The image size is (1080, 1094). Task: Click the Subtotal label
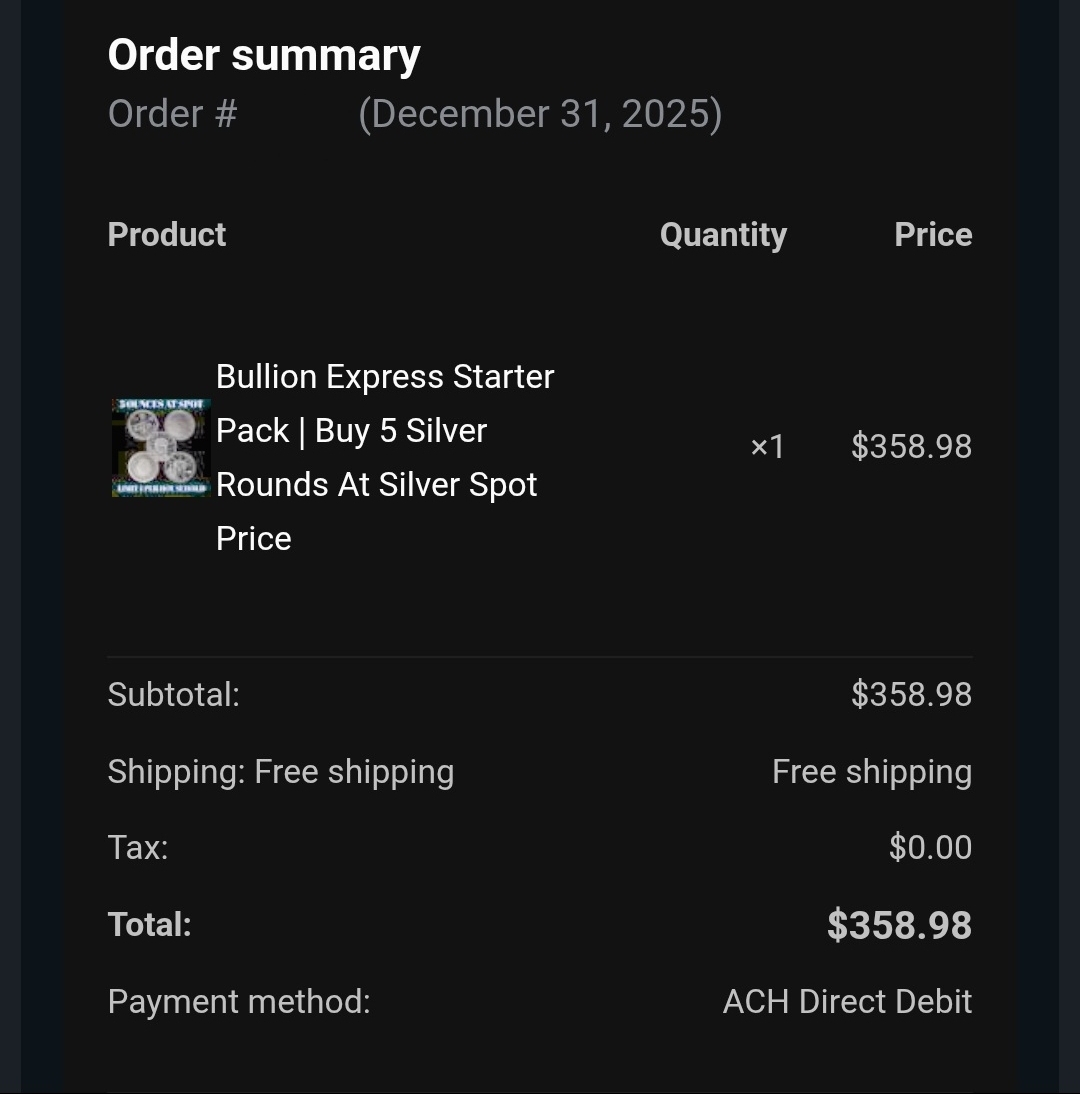coord(174,694)
